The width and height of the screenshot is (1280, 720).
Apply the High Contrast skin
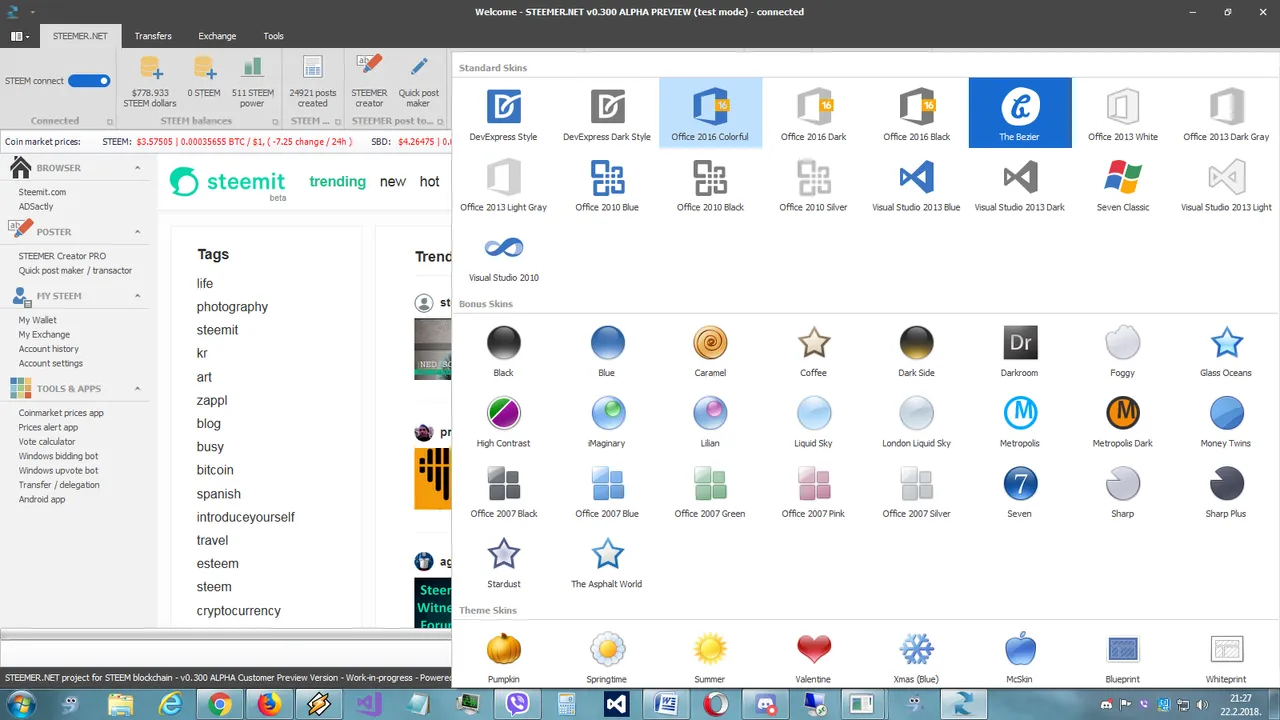pos(503,420)
